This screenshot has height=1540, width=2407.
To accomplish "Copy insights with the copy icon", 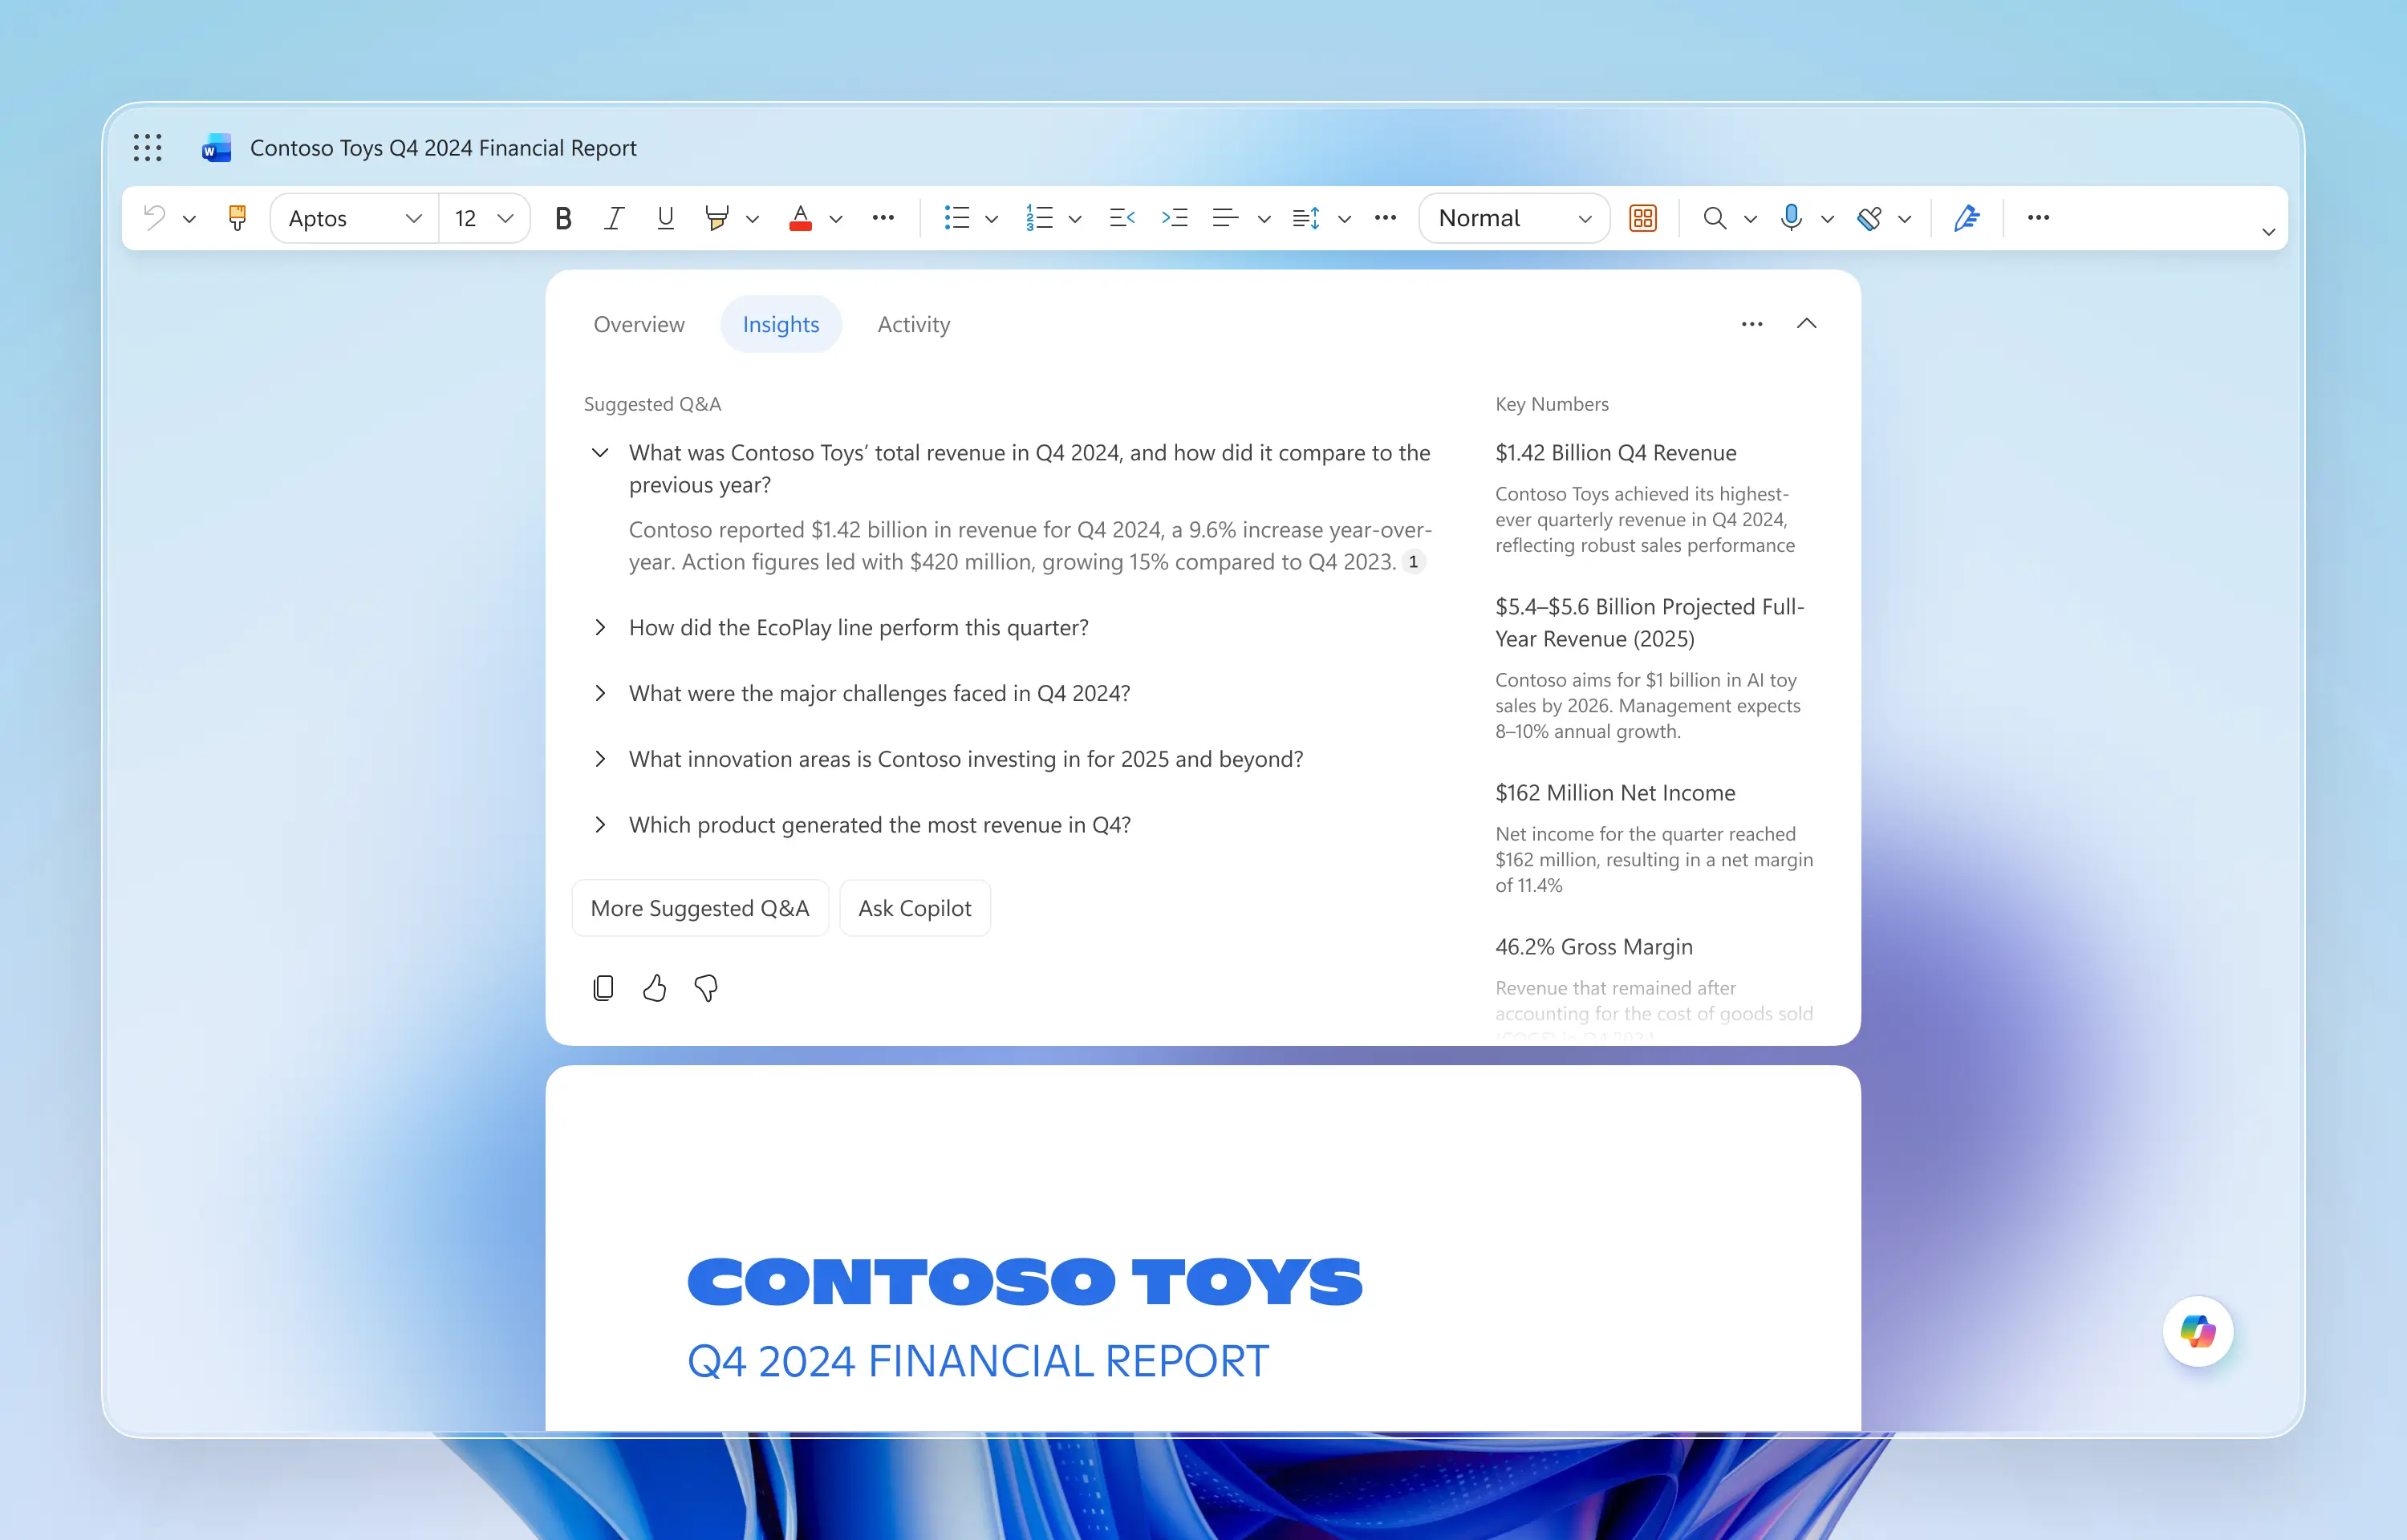I will point(603,988).
